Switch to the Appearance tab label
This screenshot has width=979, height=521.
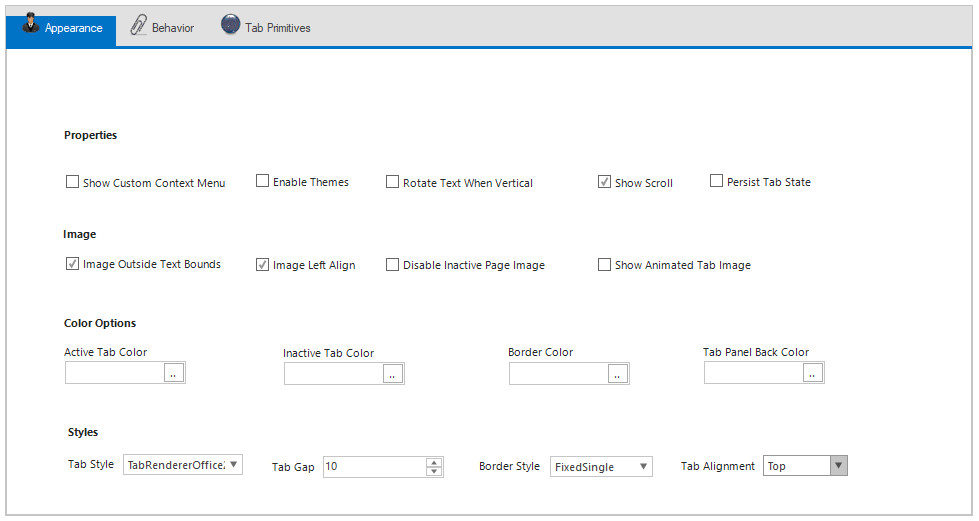74,28
